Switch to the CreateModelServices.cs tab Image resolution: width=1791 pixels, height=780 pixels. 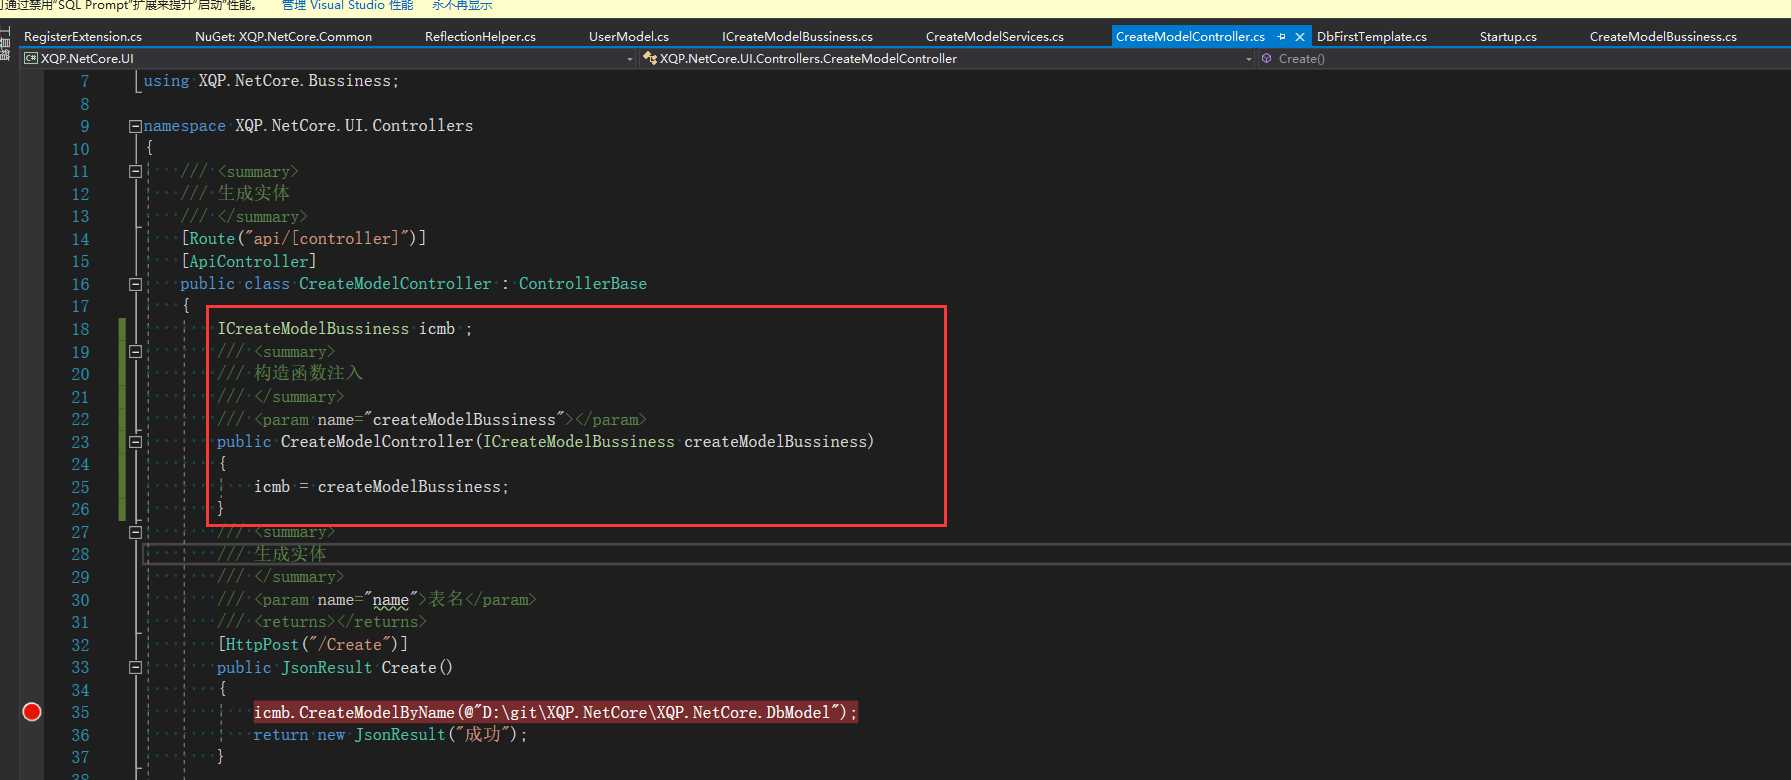(x=995, y=37)
